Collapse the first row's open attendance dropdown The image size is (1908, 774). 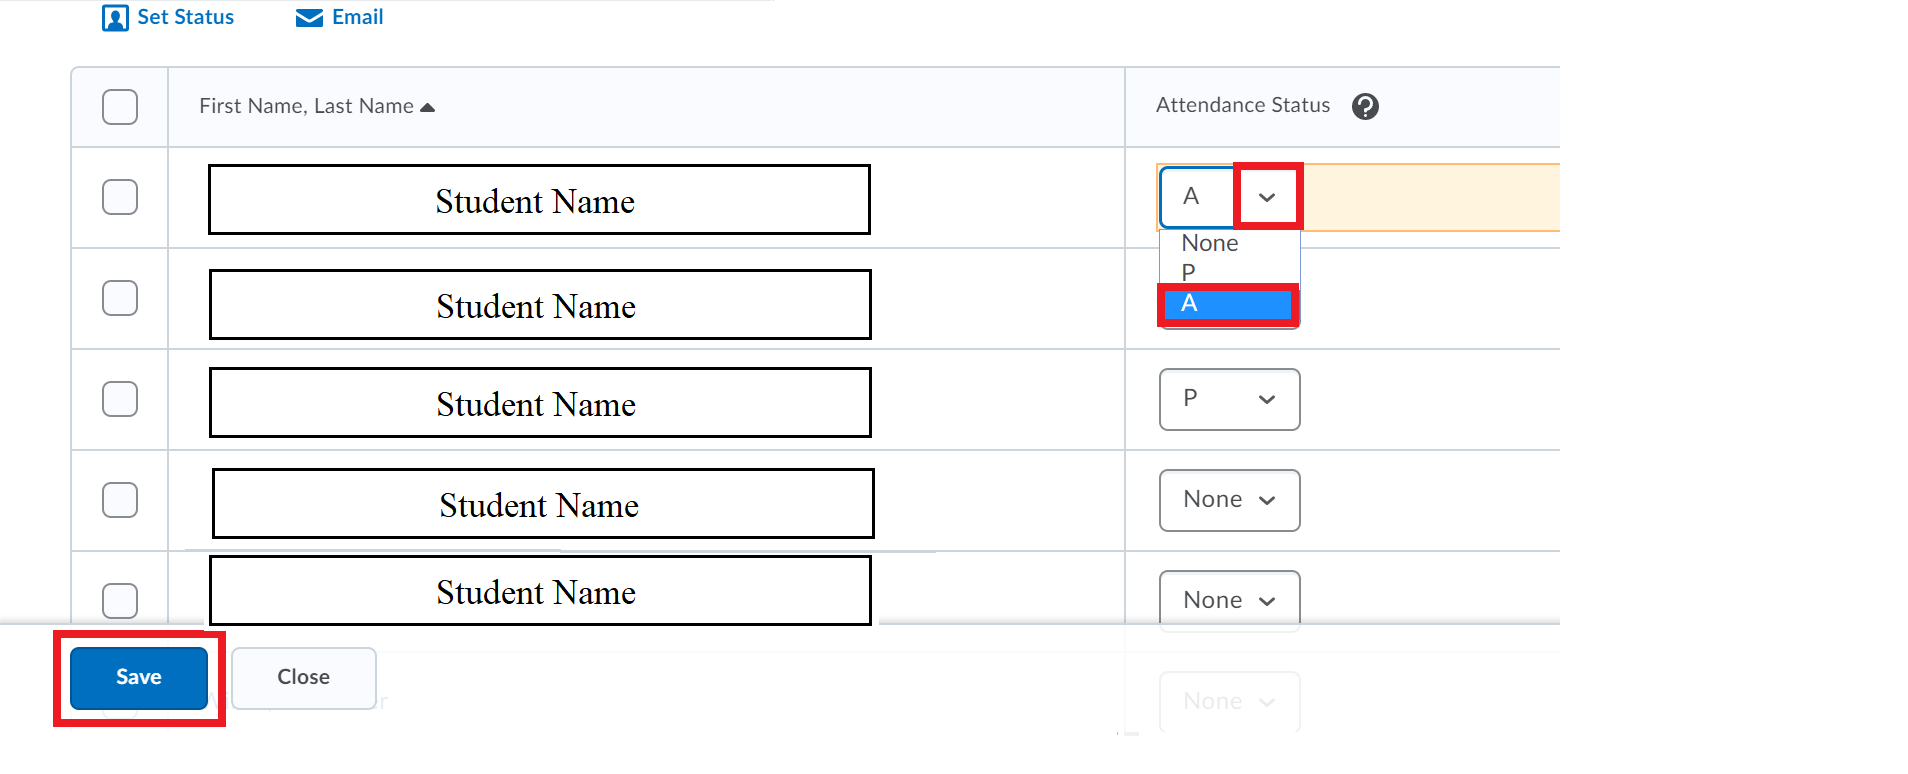1267,196
